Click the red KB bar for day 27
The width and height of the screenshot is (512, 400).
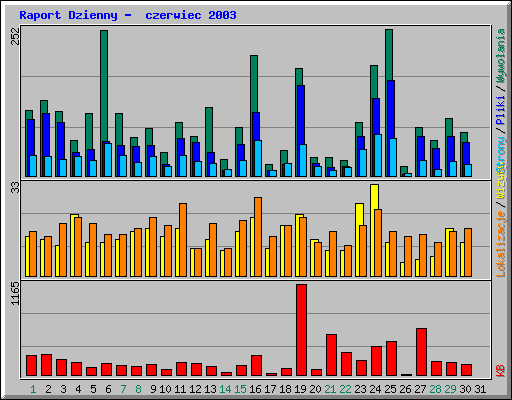tap(421, 352)
